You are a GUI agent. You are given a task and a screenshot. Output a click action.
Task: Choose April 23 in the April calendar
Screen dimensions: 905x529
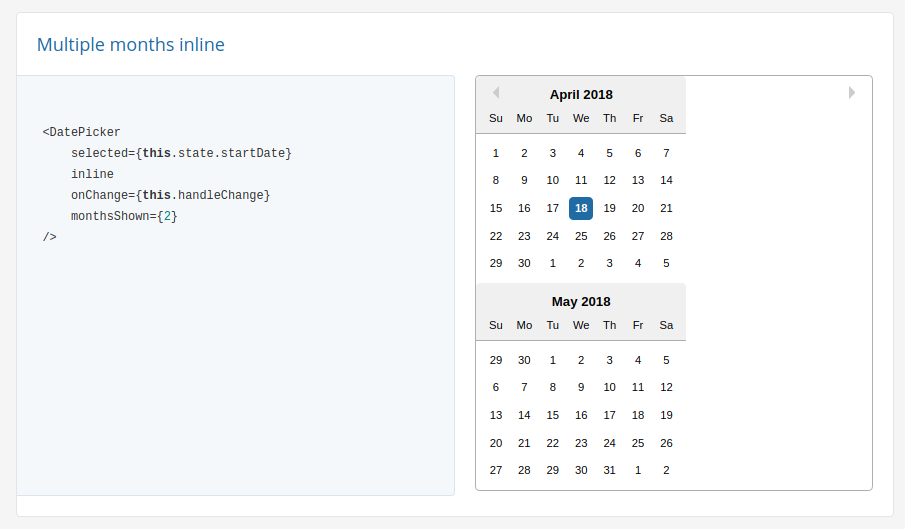pyautogui.click(x=524, y=236)
